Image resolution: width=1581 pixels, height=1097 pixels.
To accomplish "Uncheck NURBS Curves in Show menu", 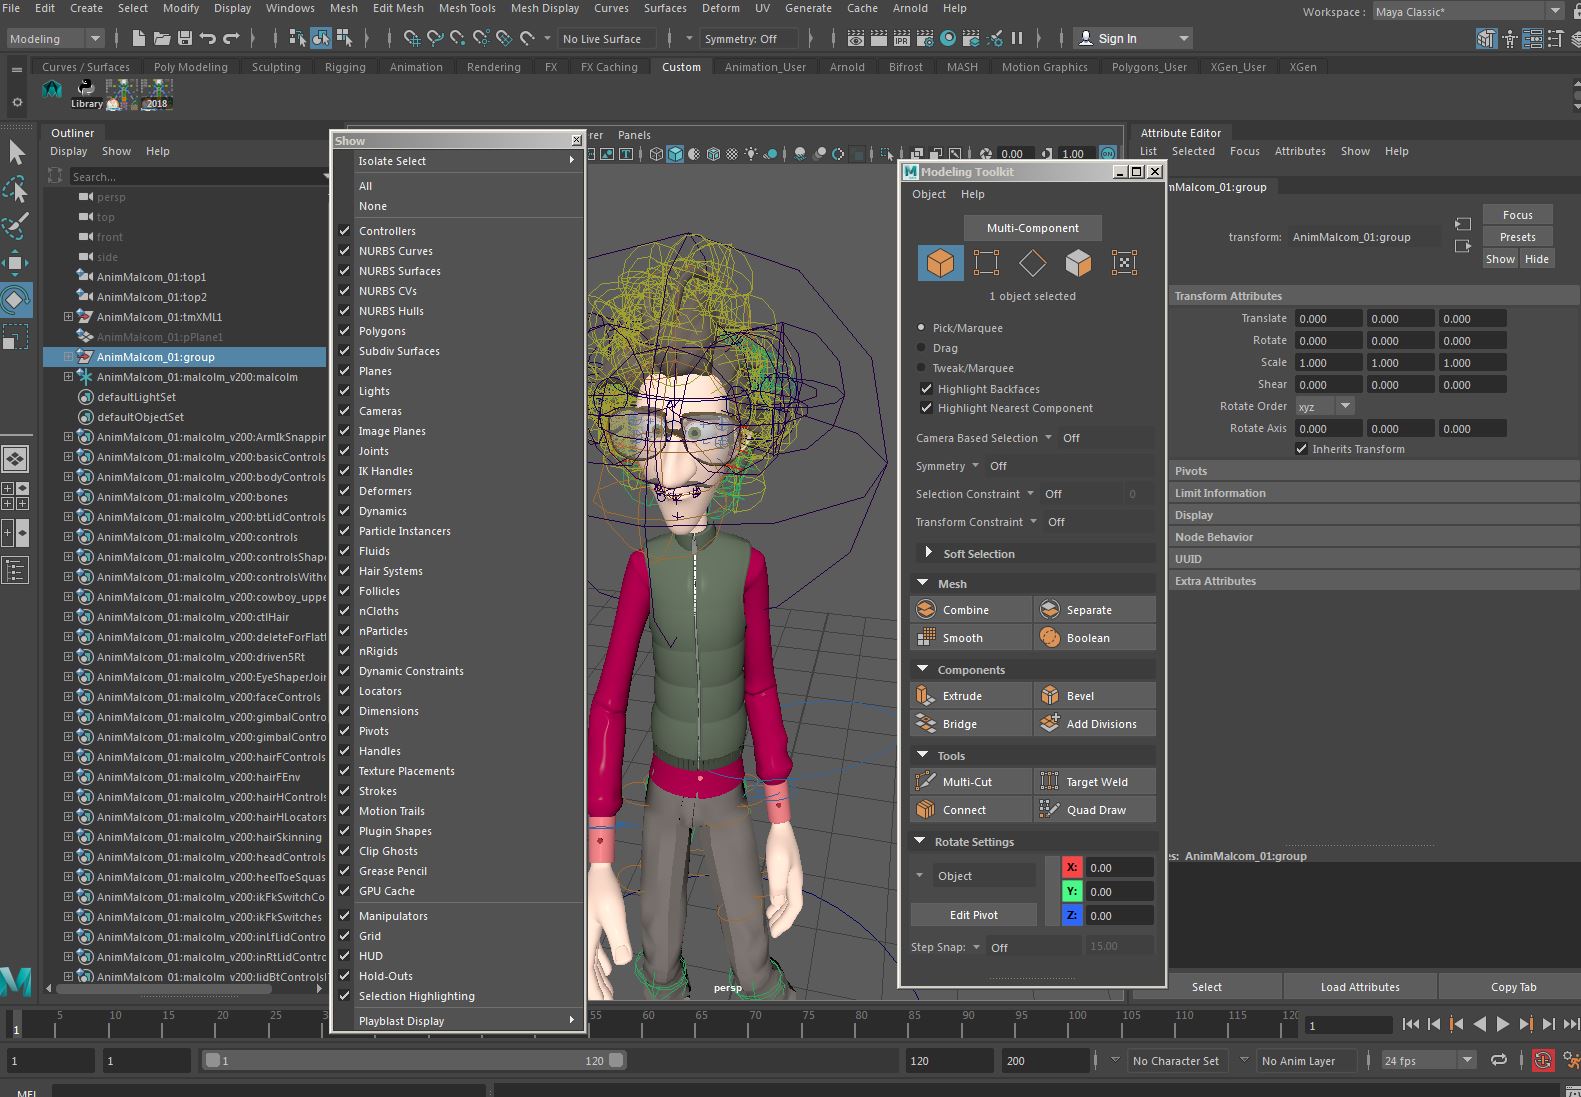I will point(396,251).
